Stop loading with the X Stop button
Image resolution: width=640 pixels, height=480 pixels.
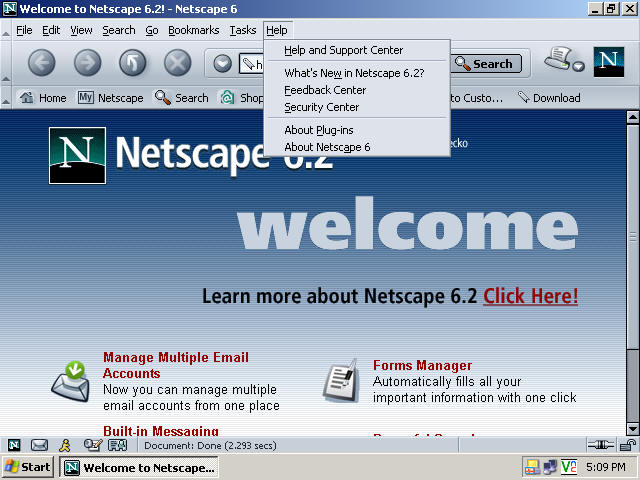[x=178, y=63]
